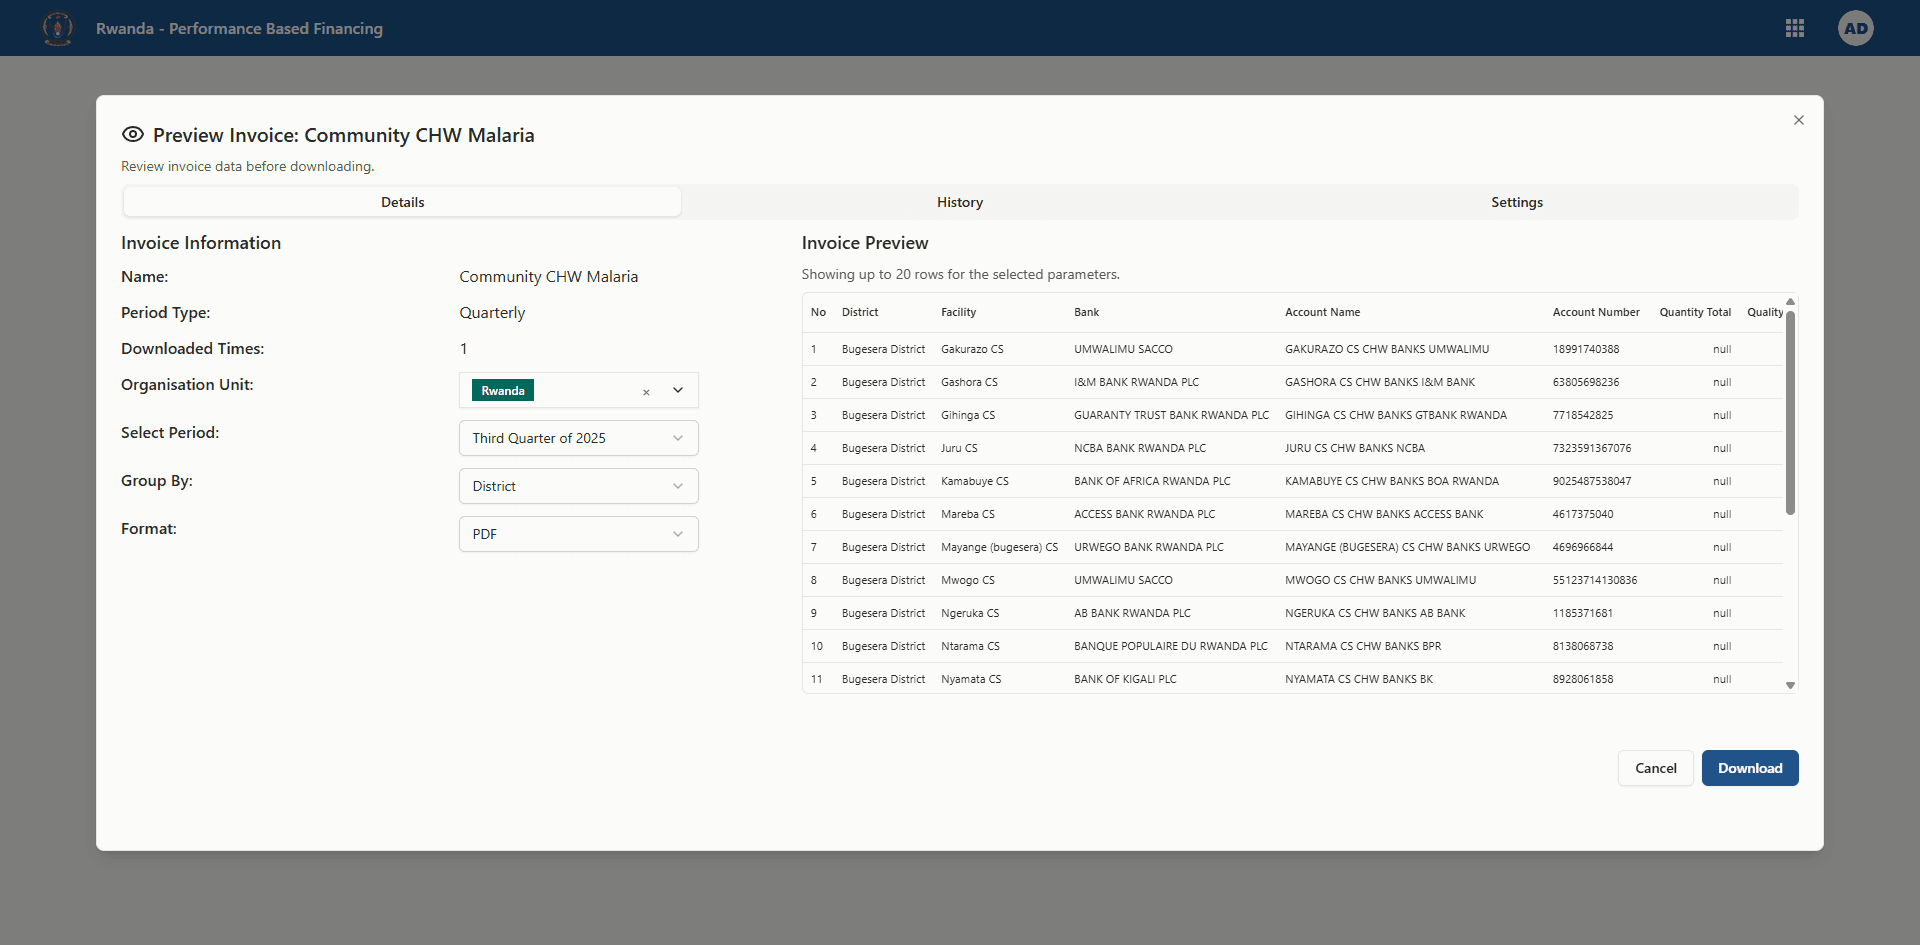Open the Settings tab

(x=1516, y=201)
